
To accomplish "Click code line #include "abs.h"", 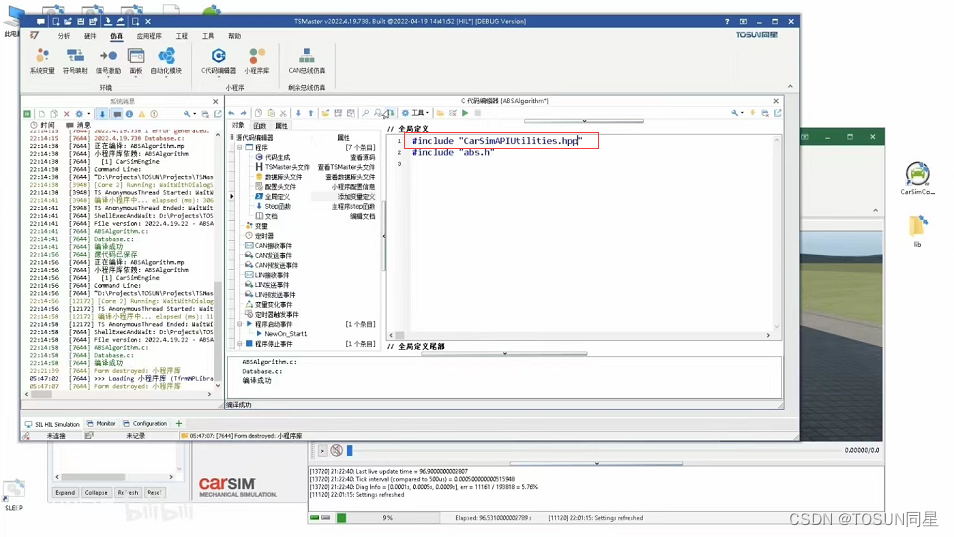I will [x=453, y=153].
